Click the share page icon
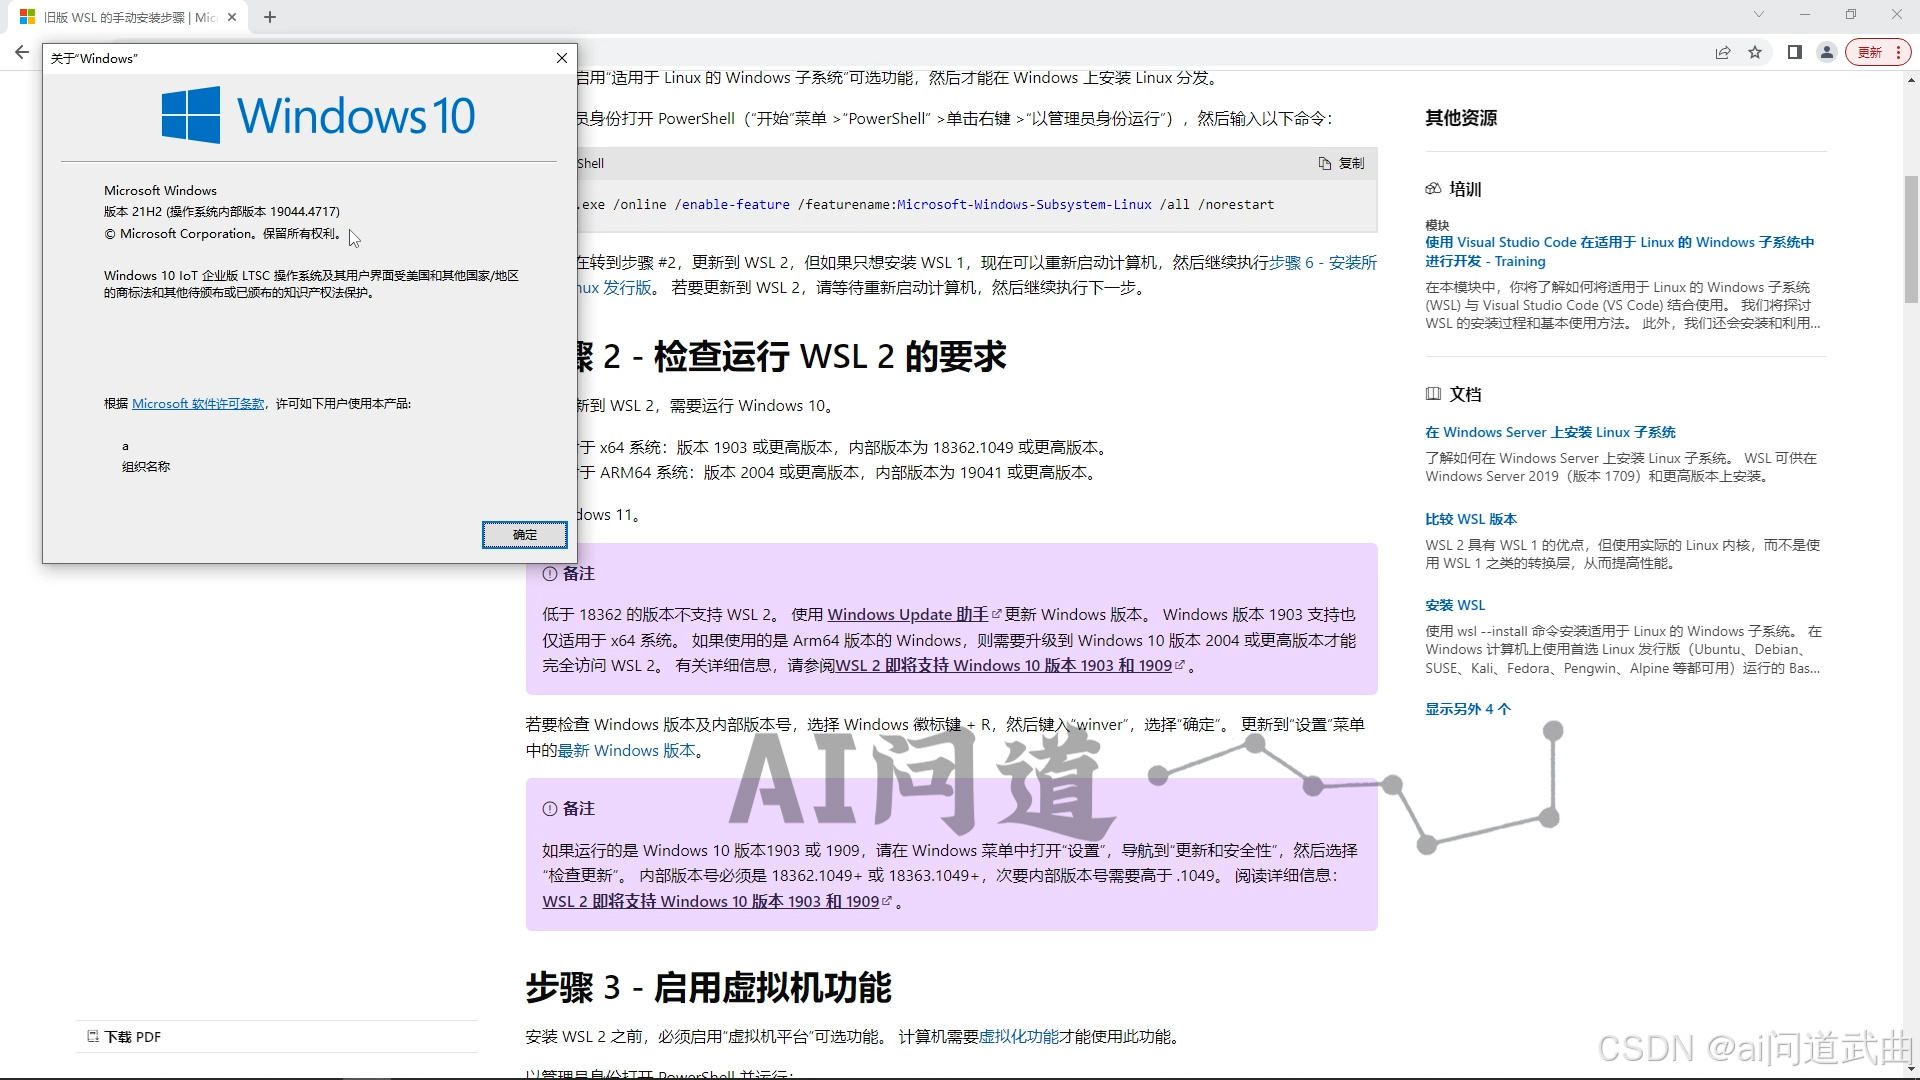The image size is (1920, 1080). [1722, 52]
